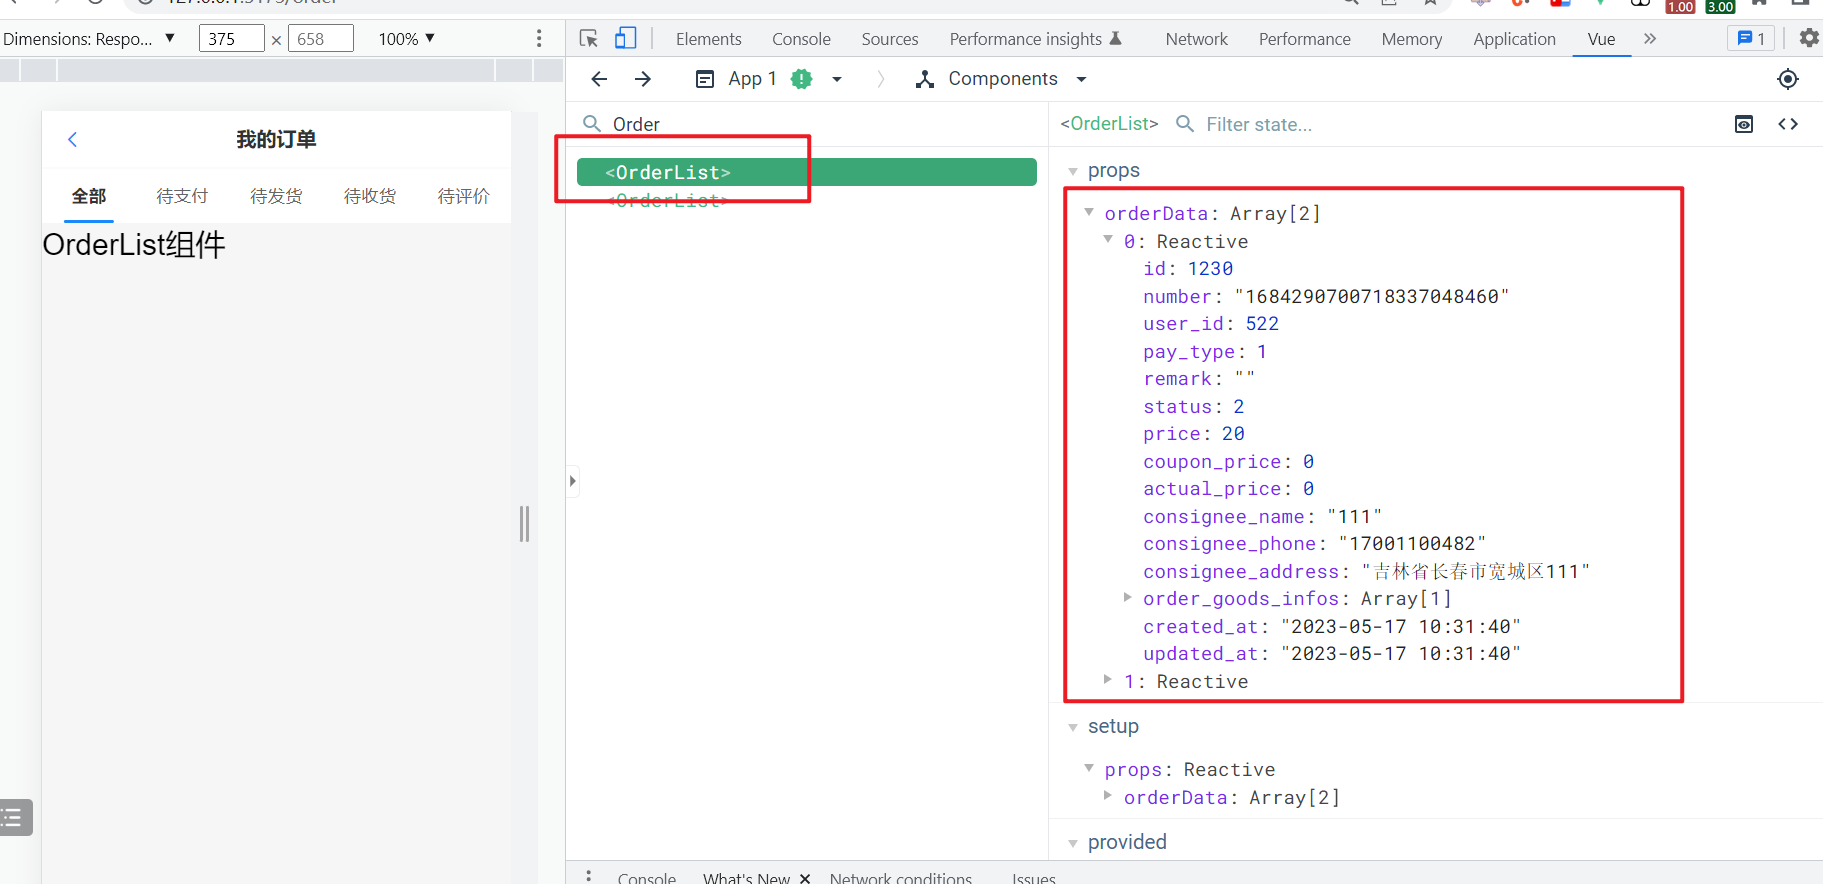Open device toolbar more options menu
This screenshot has height=884, width=1823.
coord(539,39)
